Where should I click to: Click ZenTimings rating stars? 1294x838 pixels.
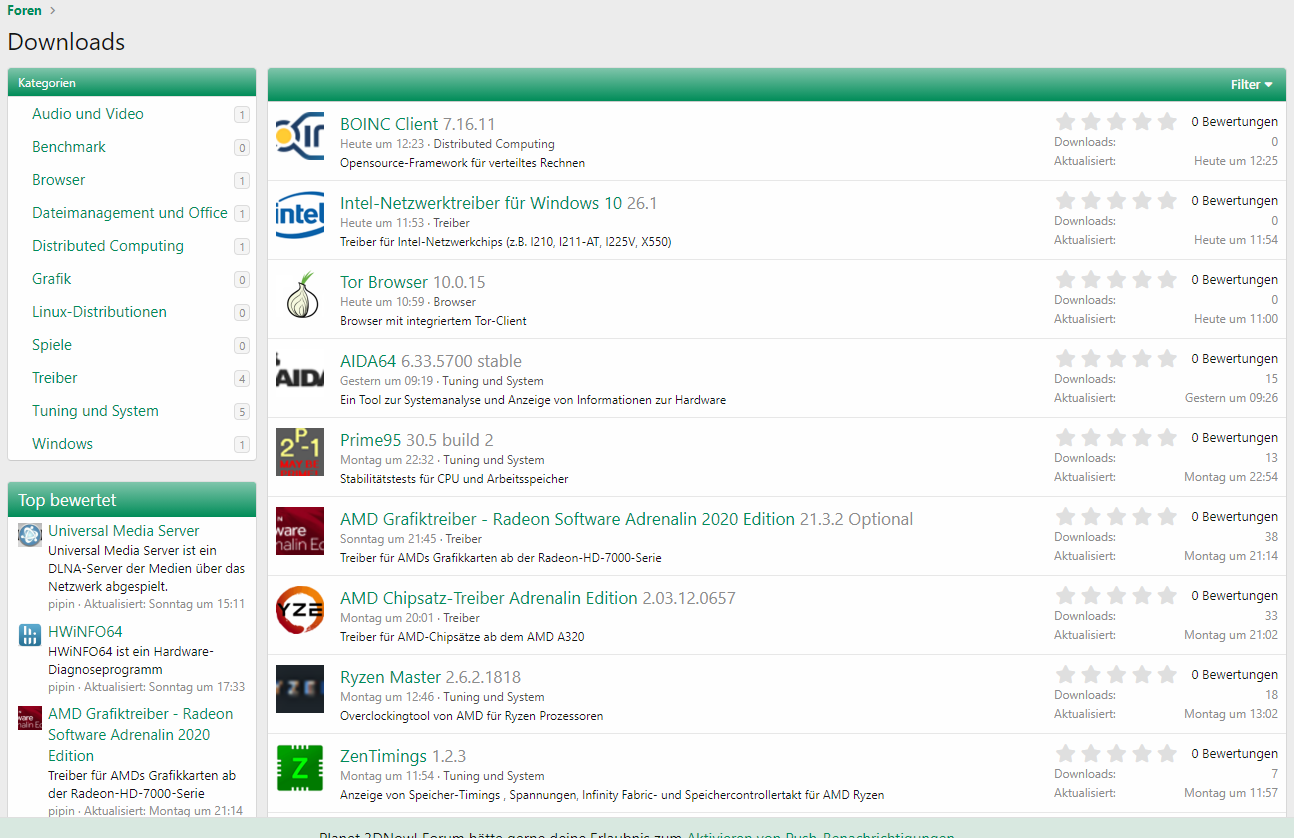[1116, 754]
